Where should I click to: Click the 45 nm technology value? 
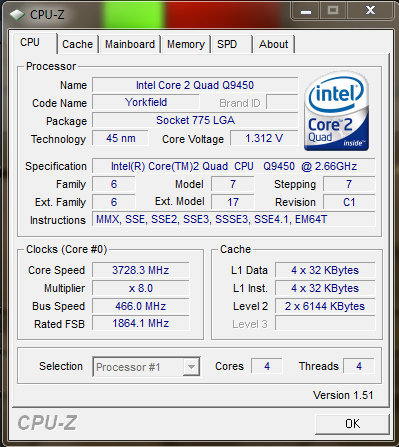120,138
